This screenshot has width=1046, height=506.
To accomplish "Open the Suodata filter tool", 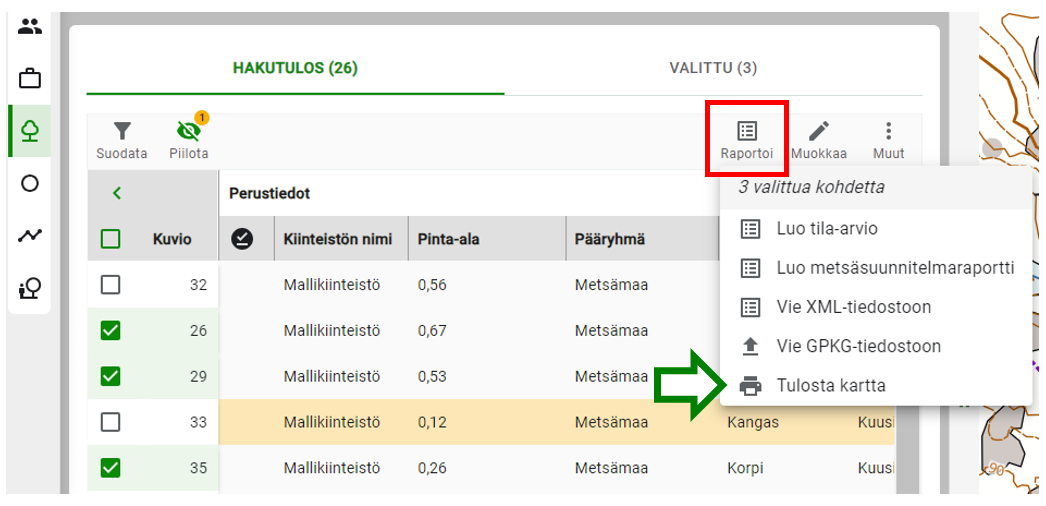I will click(121, 141).
